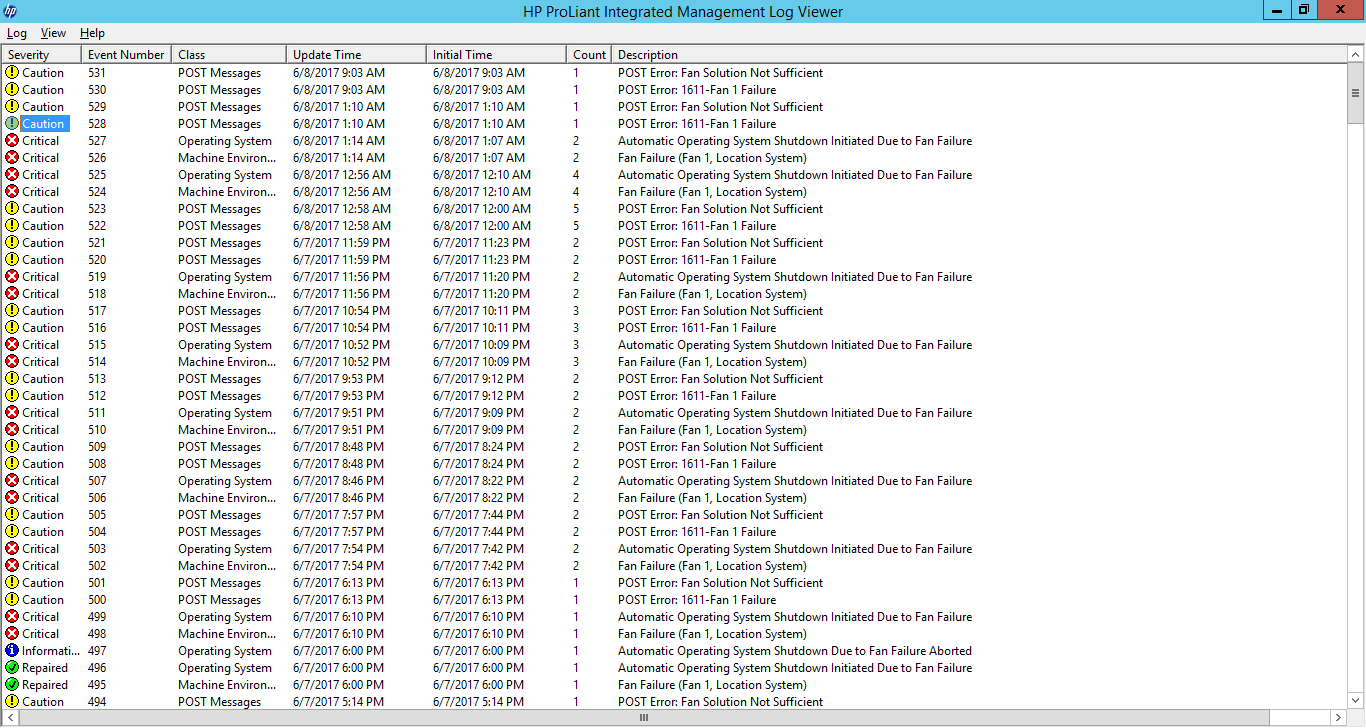Click the Critical icon for event 525

pyautogui.click(x=12, y=175)
